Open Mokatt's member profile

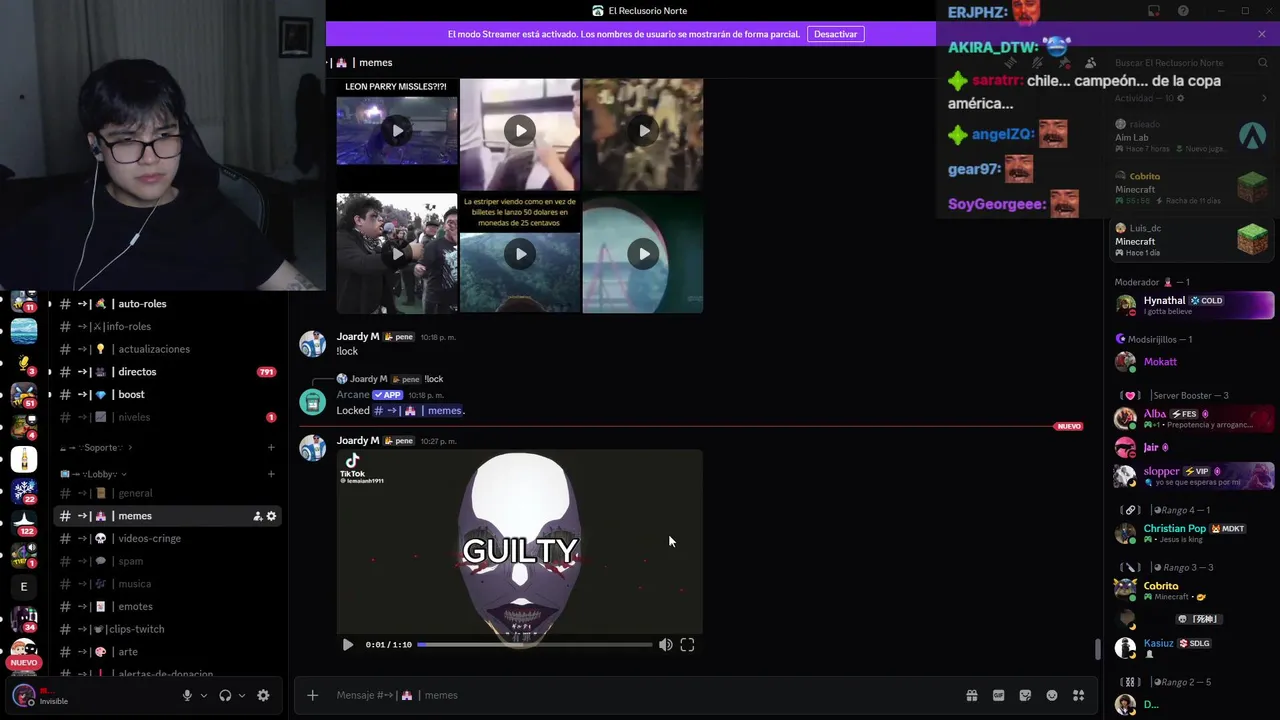pos(1194,362)
